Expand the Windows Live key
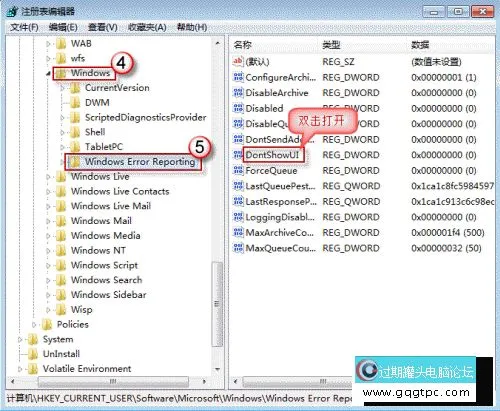 click(48, 177)
